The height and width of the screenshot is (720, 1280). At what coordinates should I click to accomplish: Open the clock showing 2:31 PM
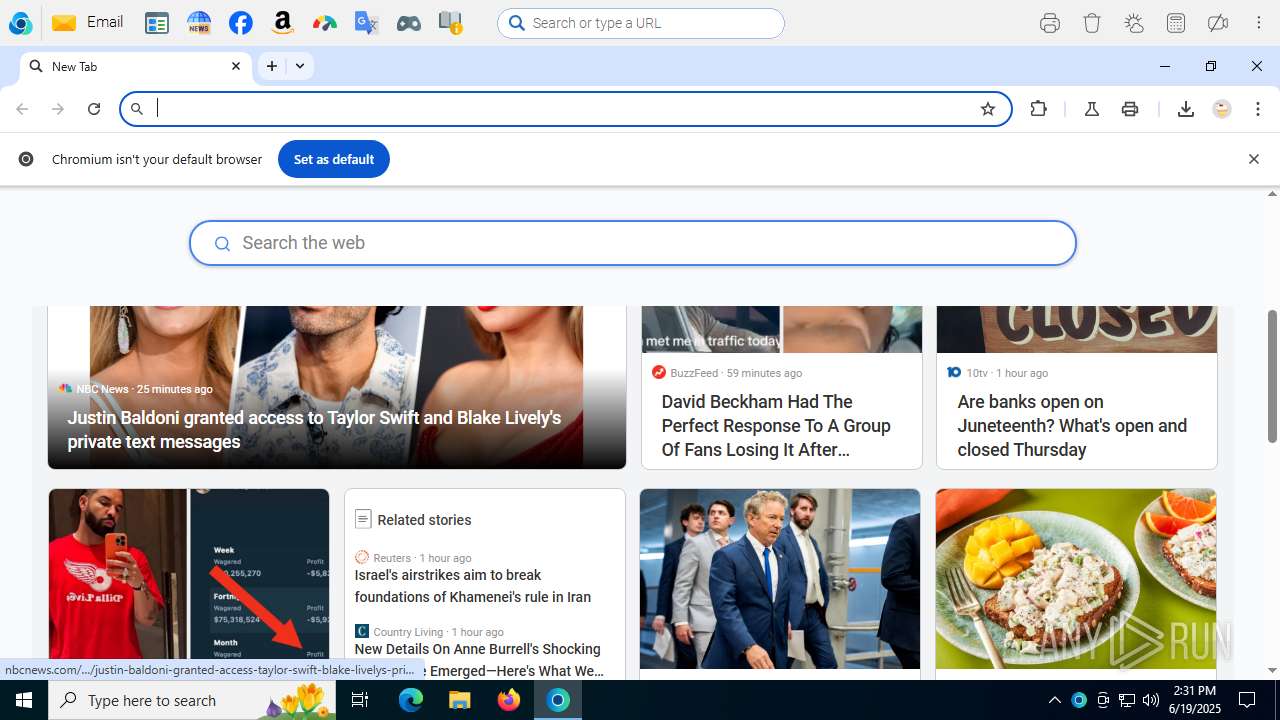(1194, 700)
